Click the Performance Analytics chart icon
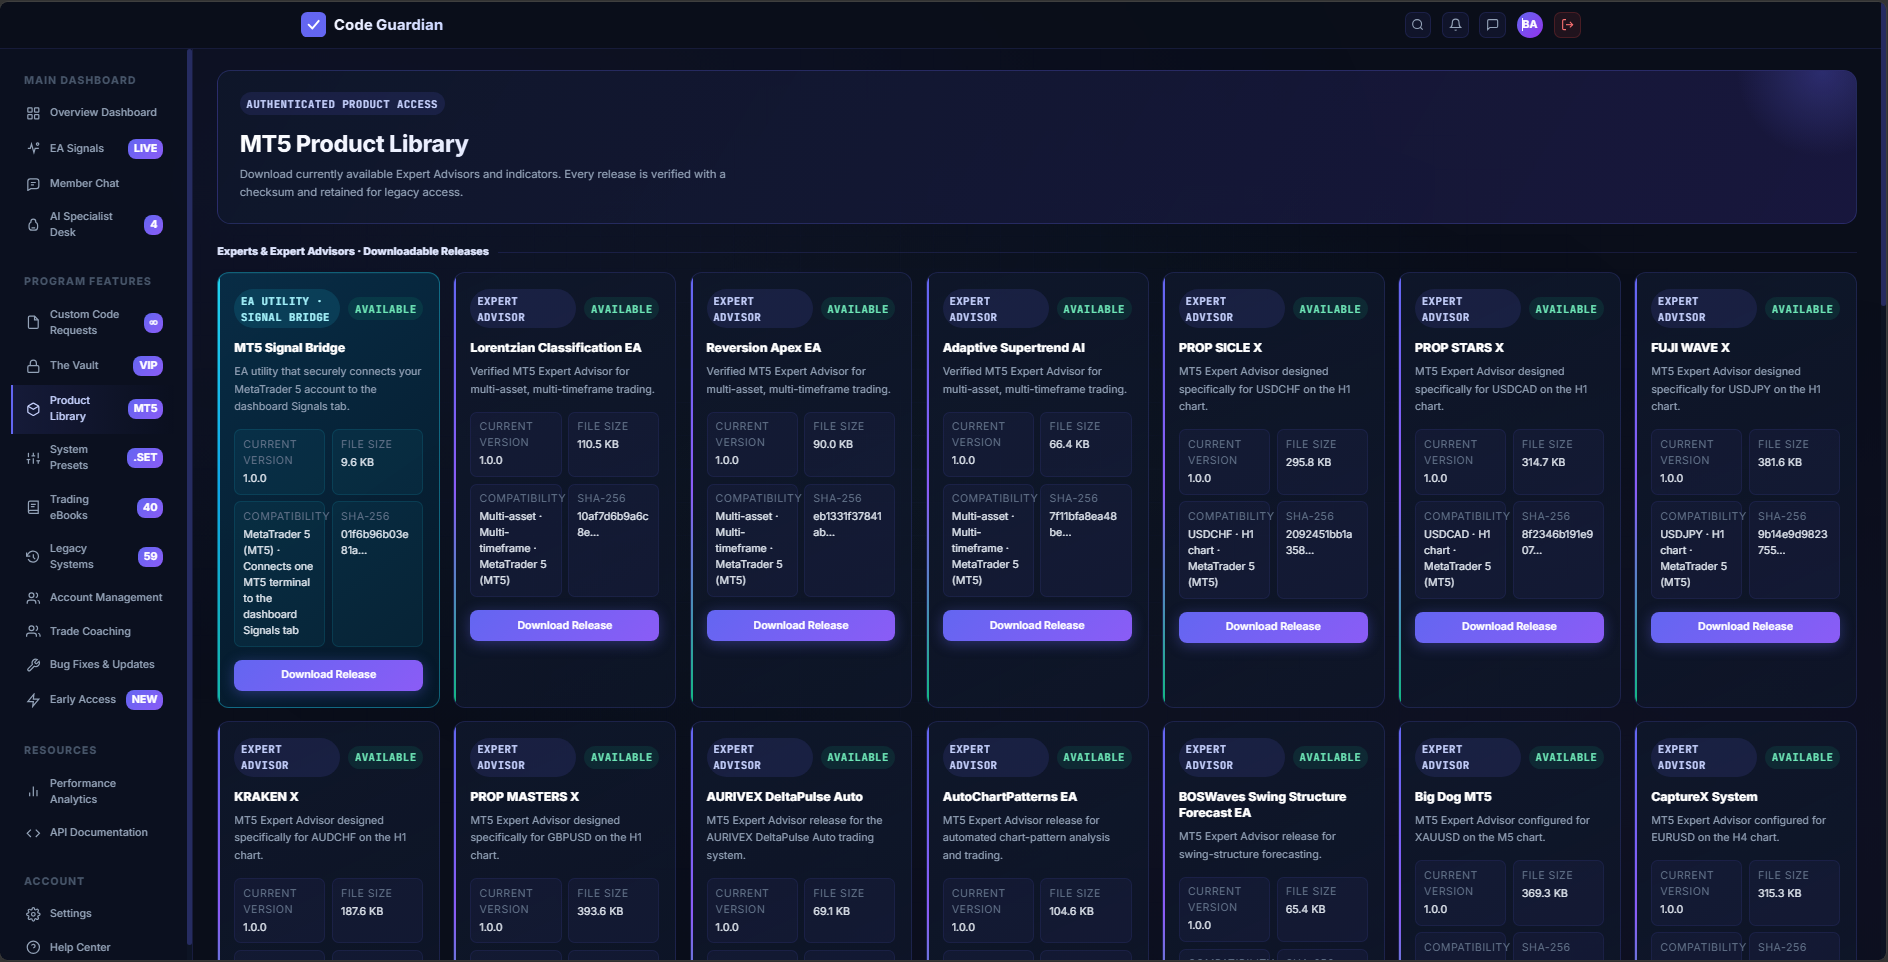This screenshot has width=1888, height=962. (33, 792)
